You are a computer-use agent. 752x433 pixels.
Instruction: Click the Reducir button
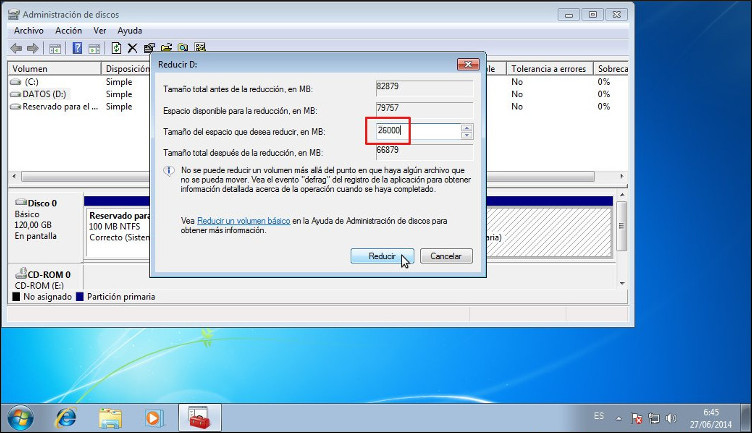click(382, 256)
